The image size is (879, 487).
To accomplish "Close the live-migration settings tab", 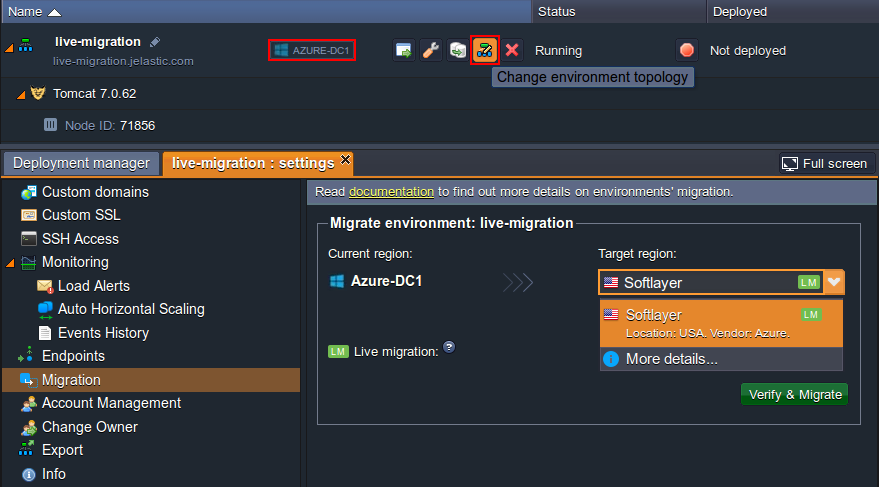I will click(345, 160).
